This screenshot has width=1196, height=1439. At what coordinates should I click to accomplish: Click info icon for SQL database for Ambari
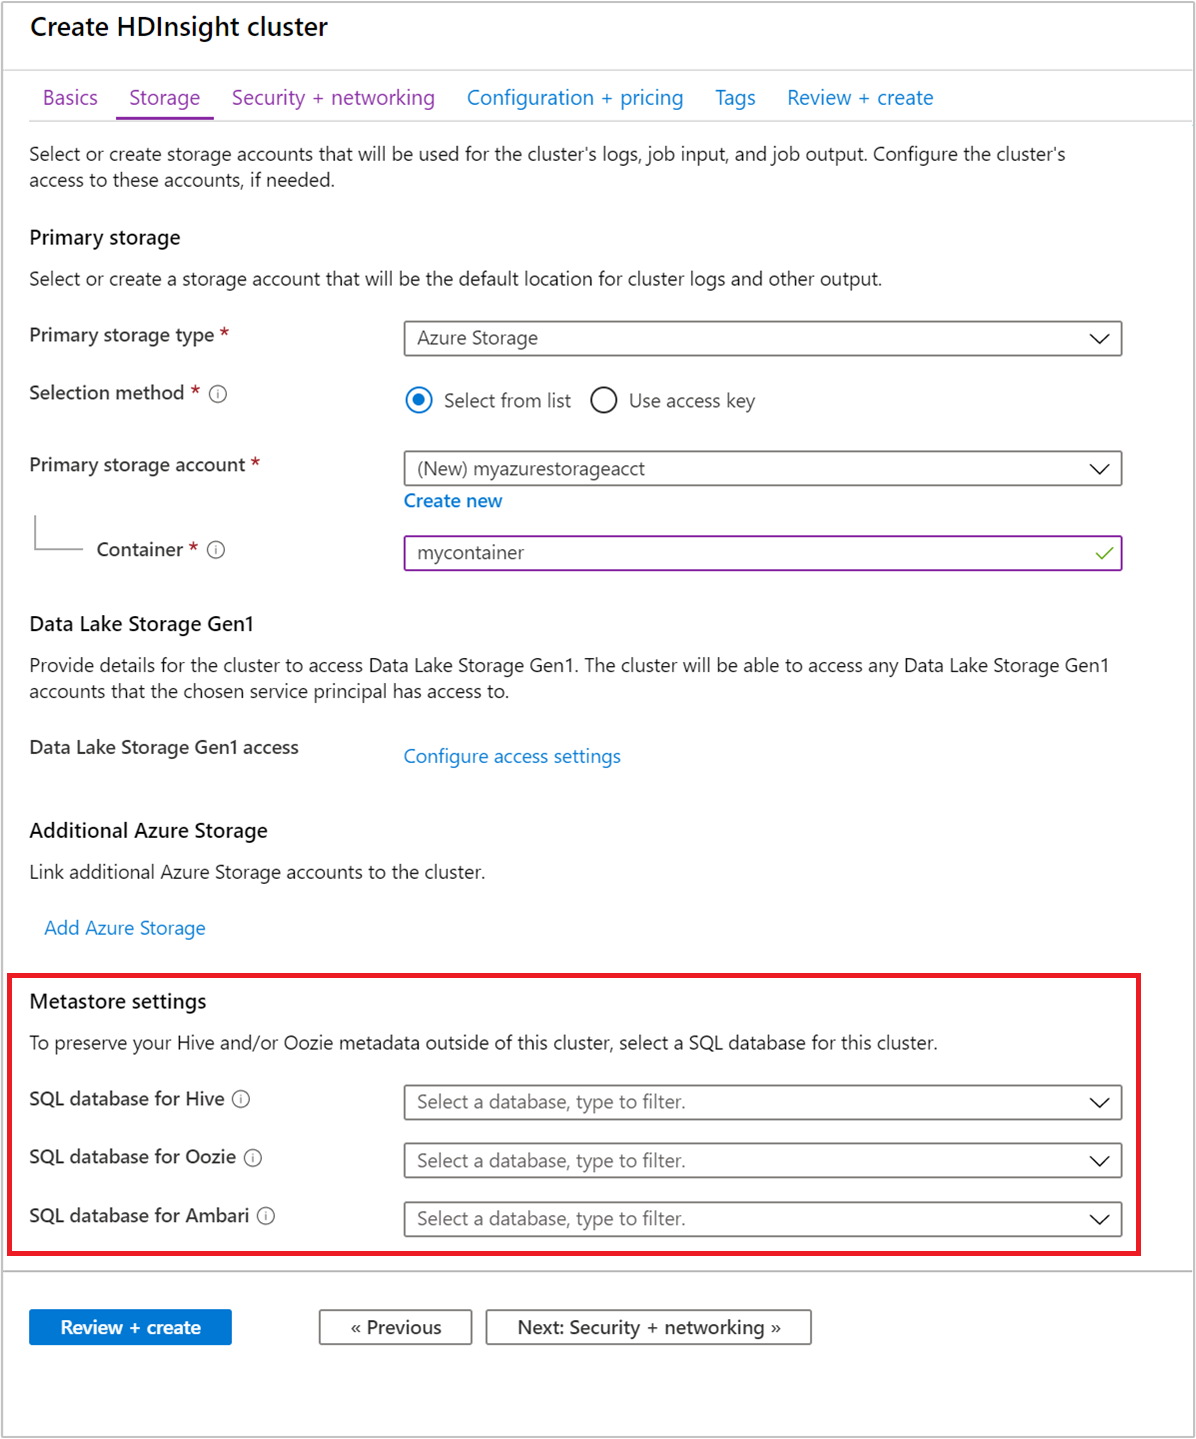coord(266,1216)
